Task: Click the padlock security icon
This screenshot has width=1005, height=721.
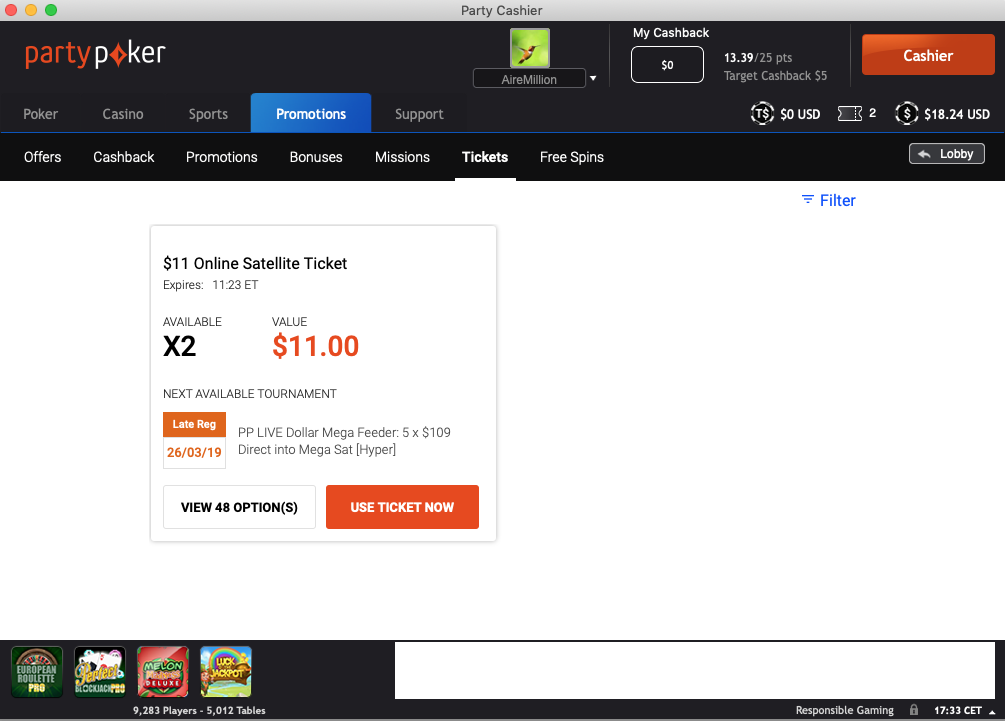Action: tap(914, 709)
